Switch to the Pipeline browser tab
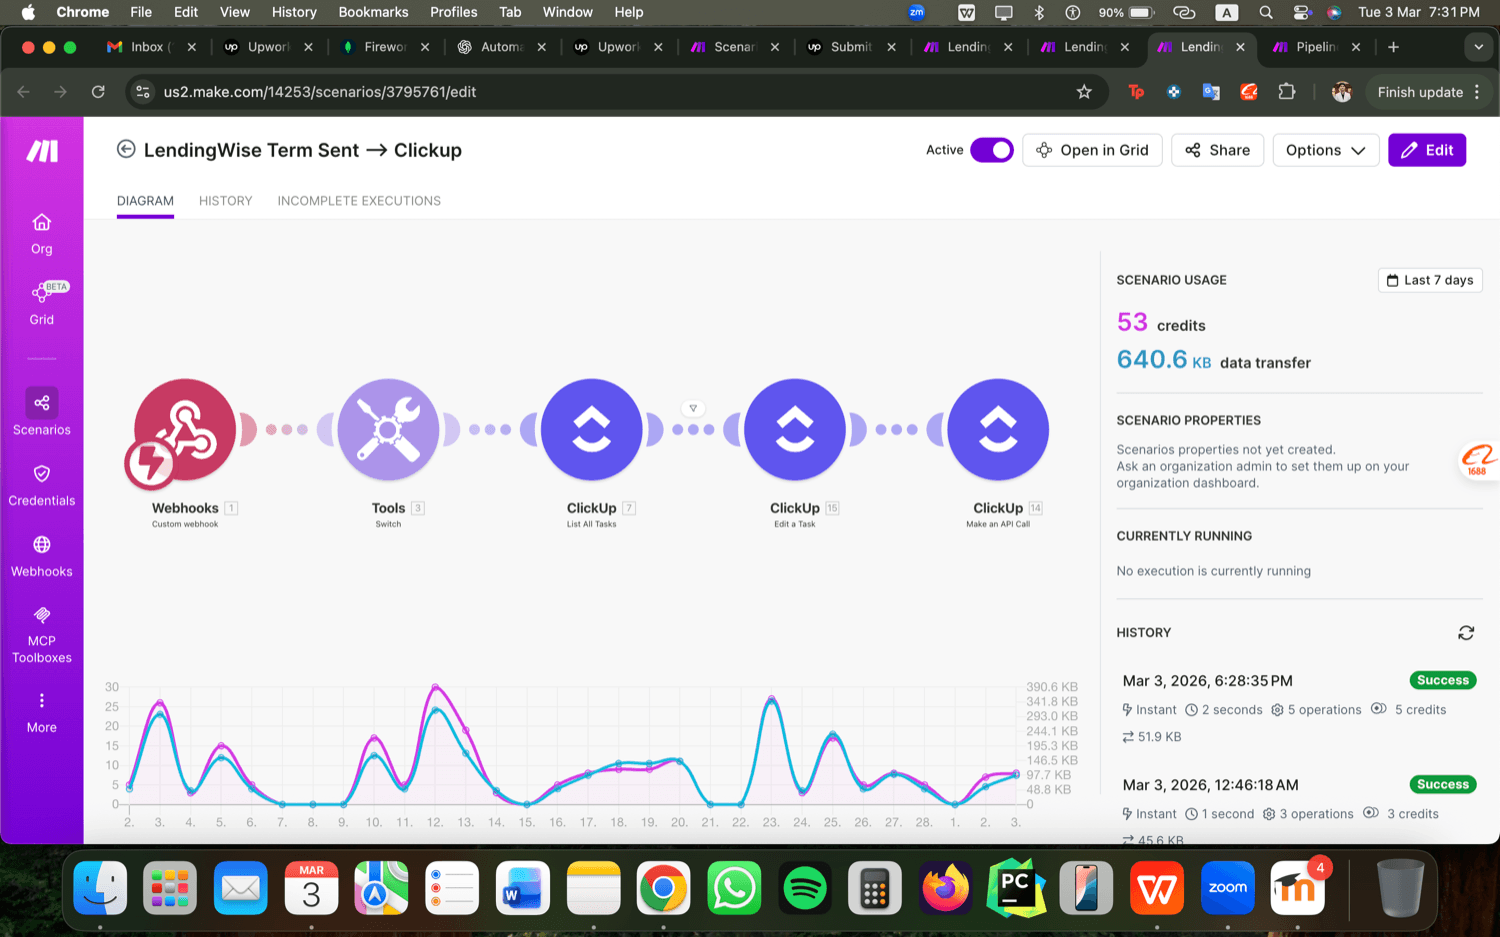Viewport: 1500px width, 937px height. click(1315, 47)
